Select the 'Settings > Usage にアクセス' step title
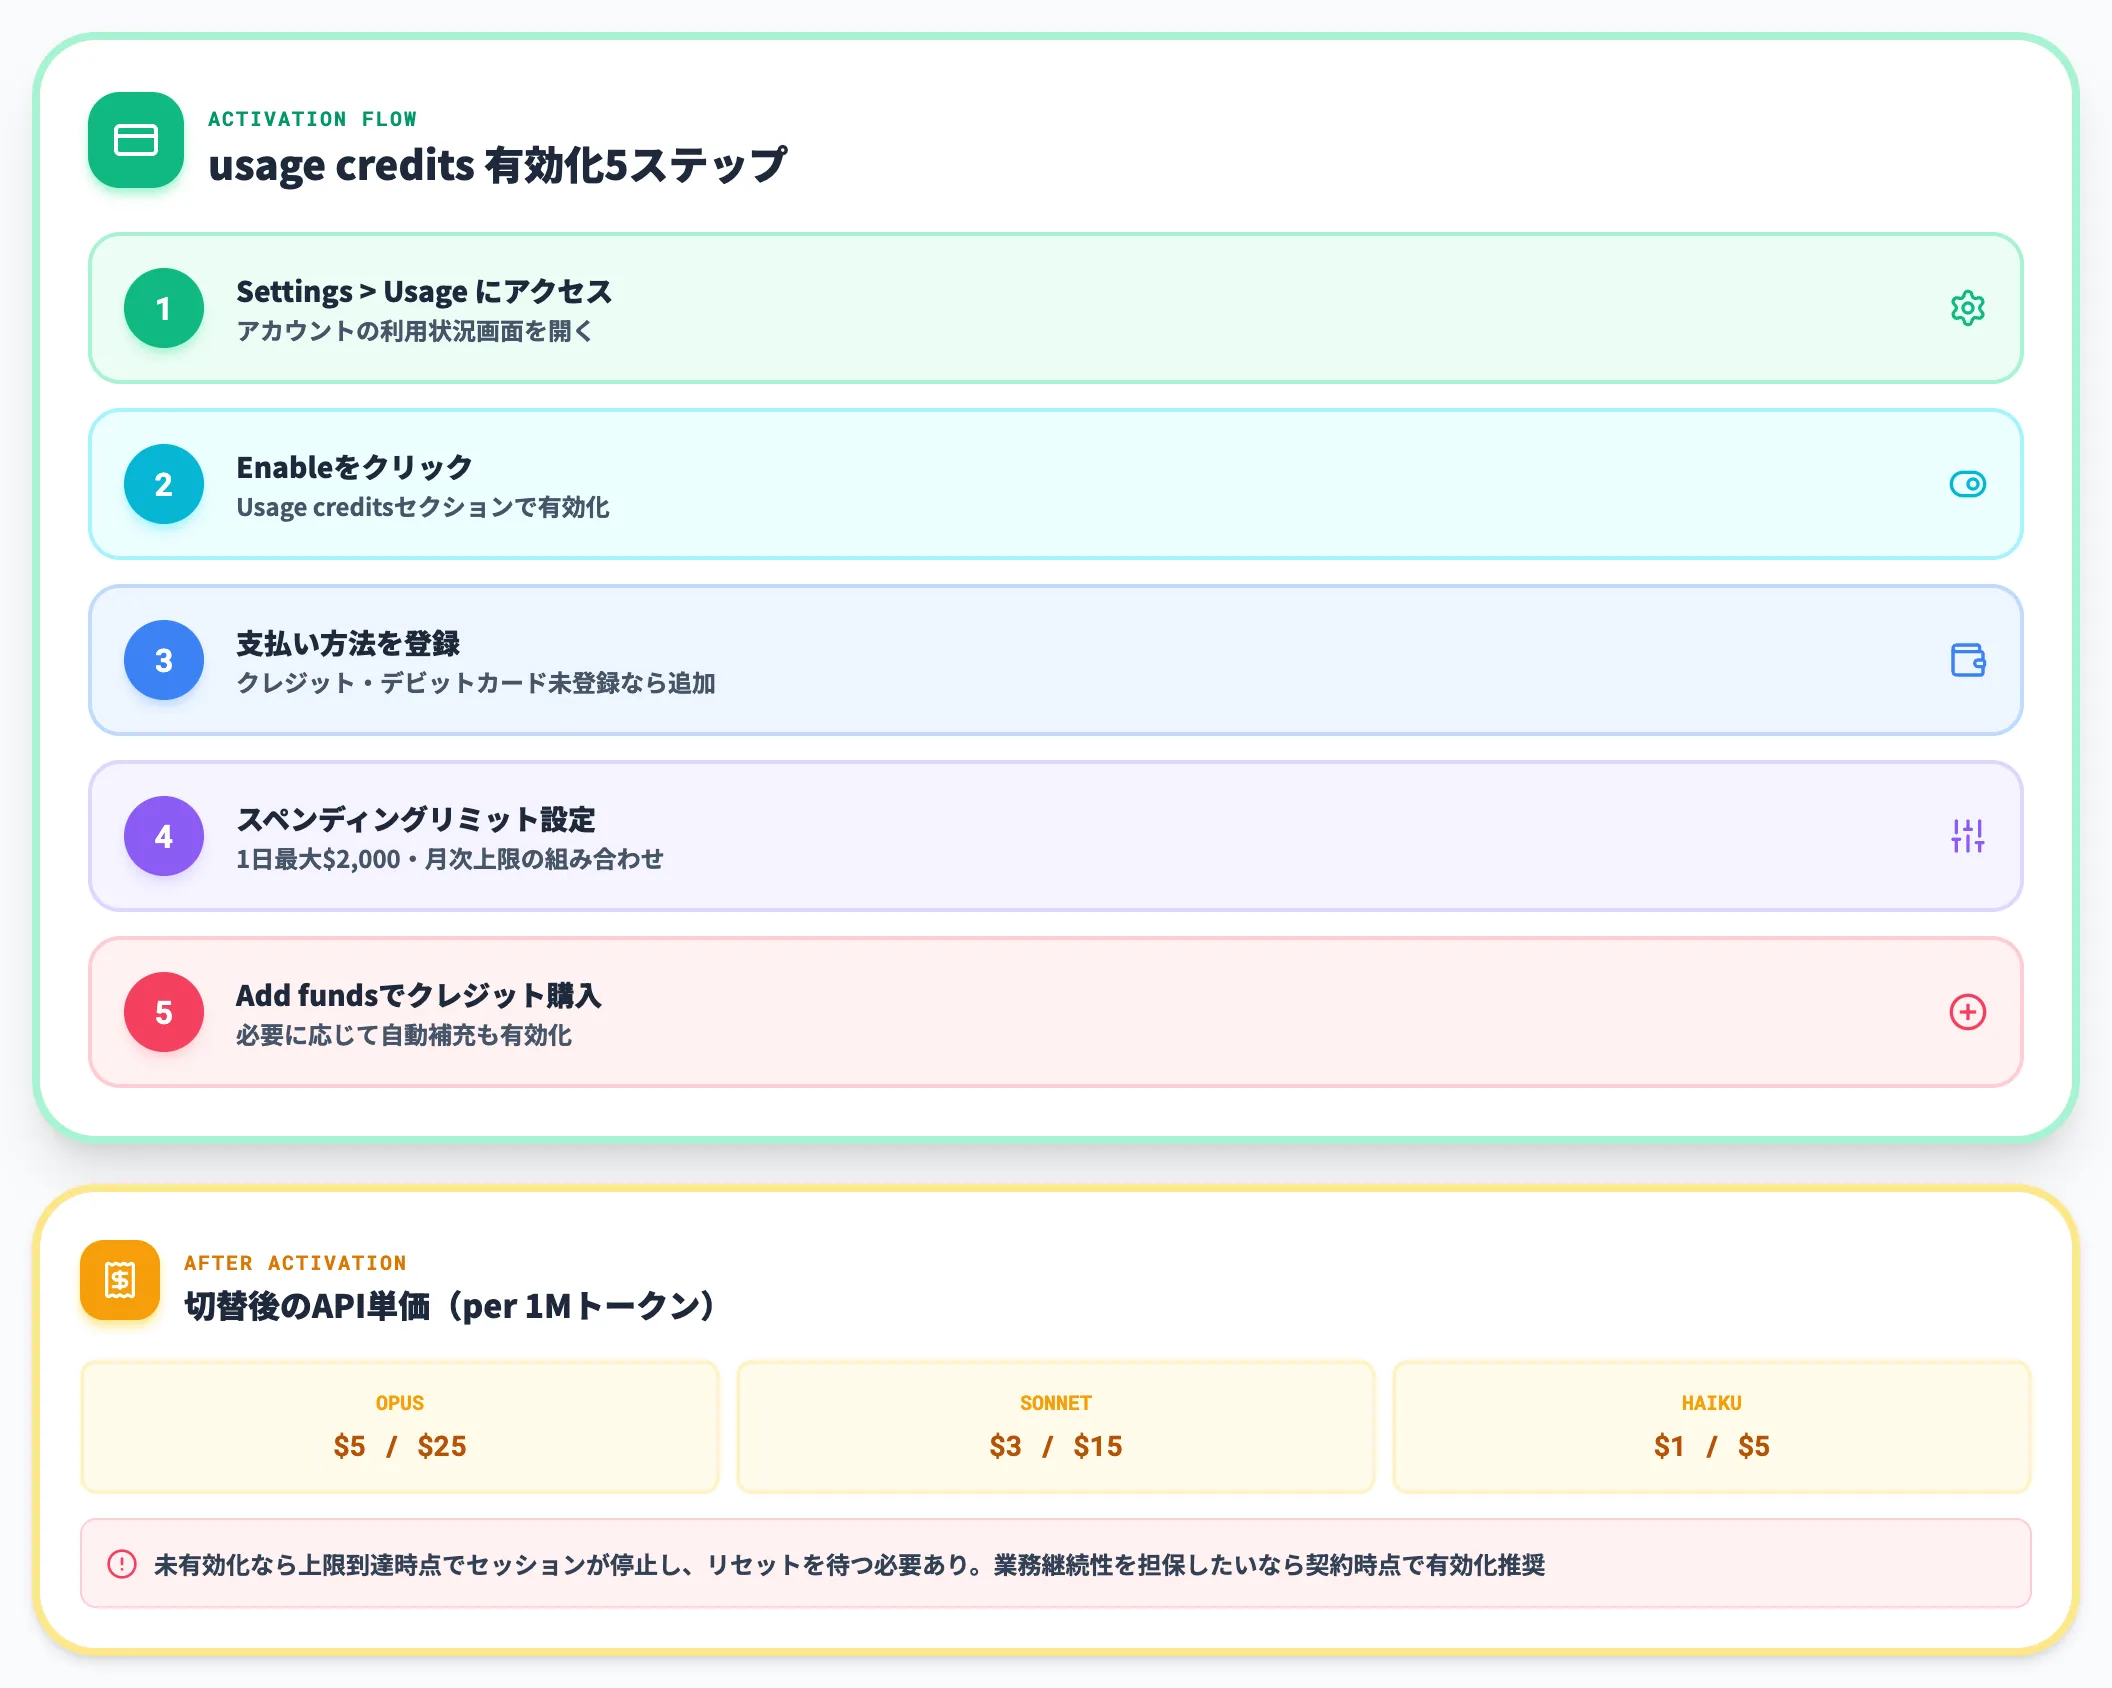 pyautogui.click(x=424, y=291)
